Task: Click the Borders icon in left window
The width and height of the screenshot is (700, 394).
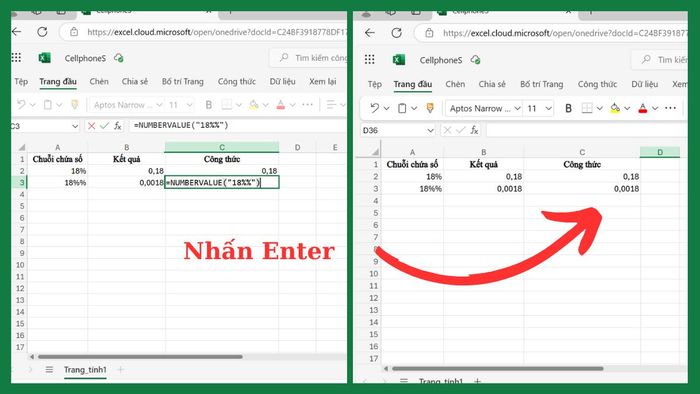Action: [x=227, y=105]
